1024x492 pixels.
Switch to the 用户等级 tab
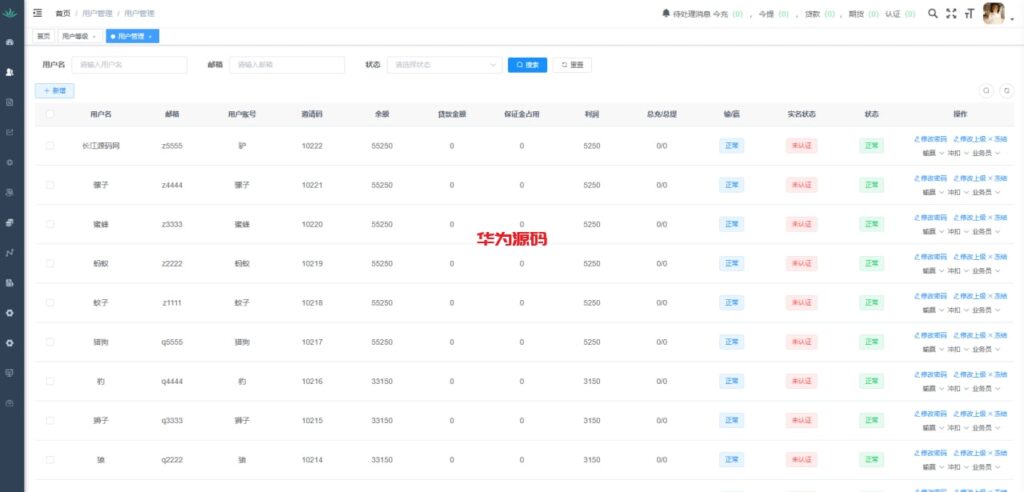80,37
